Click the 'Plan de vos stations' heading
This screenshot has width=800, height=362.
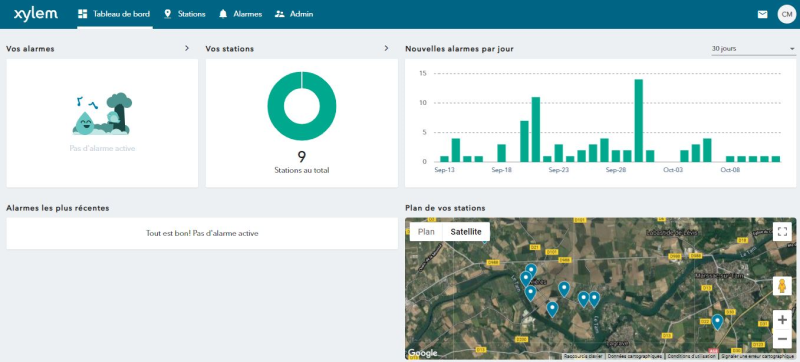coord(445,208)
